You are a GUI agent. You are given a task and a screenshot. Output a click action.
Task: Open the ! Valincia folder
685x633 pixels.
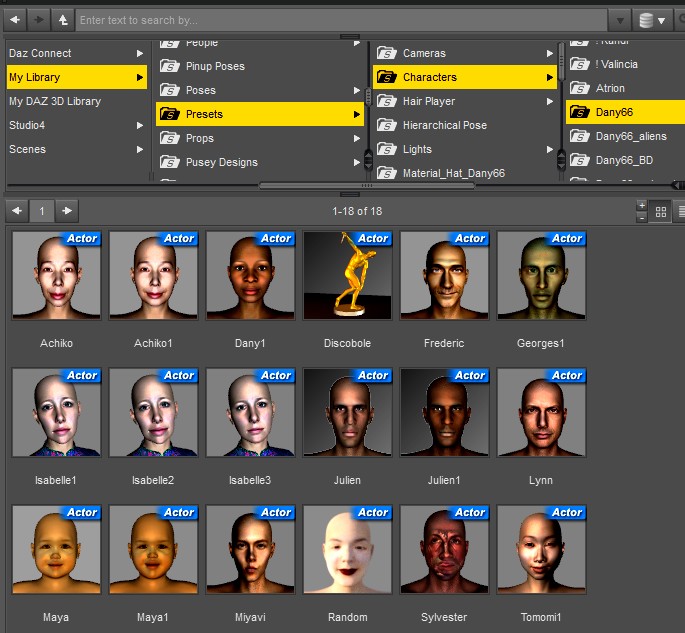click(x=625, y=64)
